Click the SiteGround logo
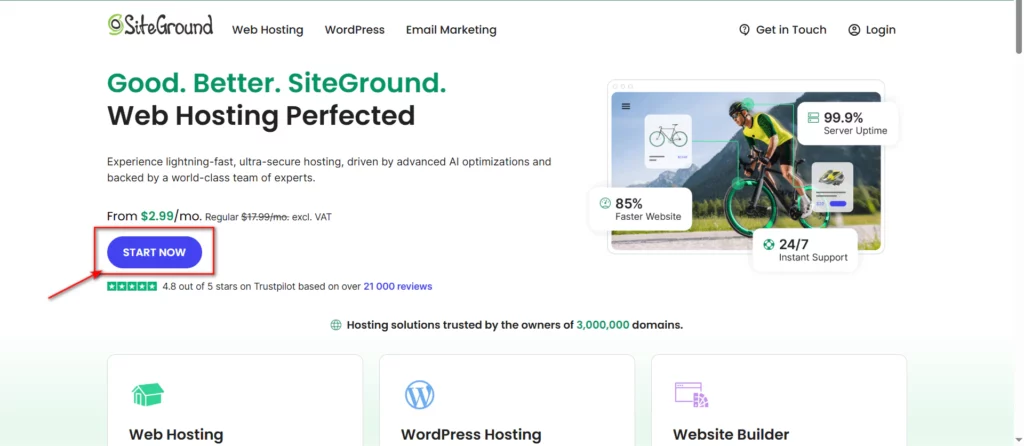Image resolution: width=1024 pixels, height=446 pixels. (161, 25)
